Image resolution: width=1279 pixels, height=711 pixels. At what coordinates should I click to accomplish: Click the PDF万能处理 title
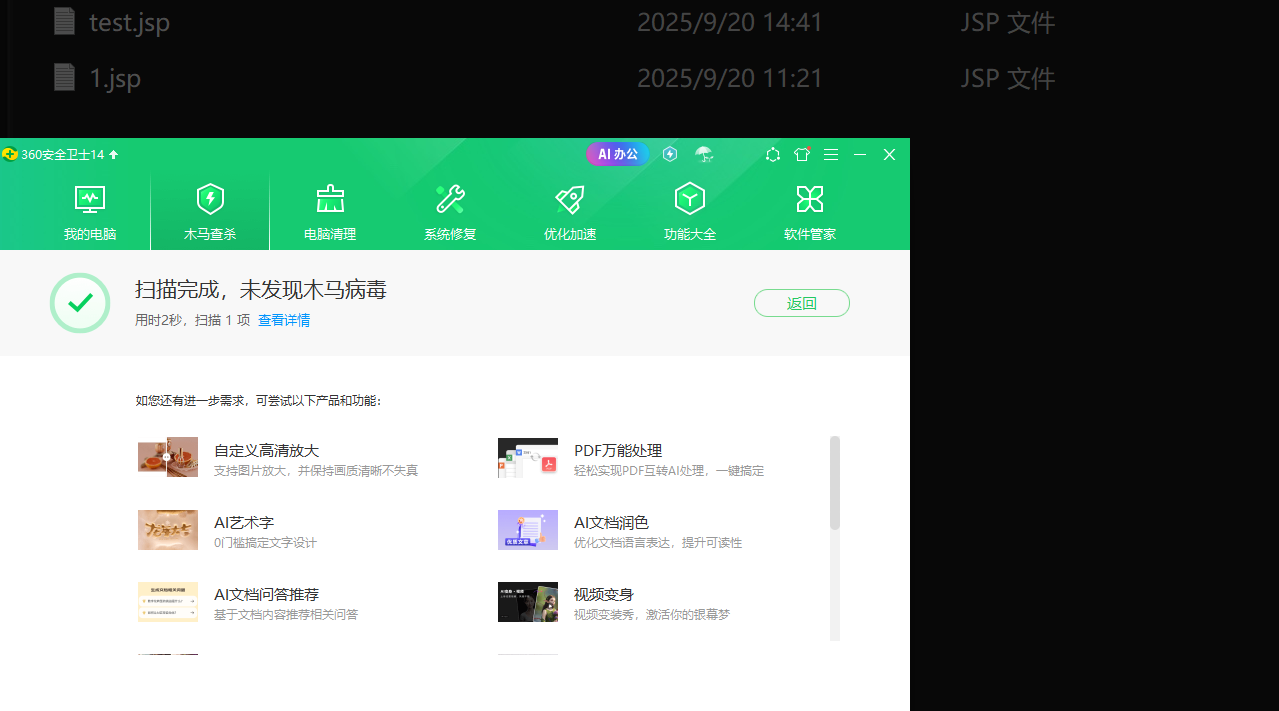tap(618, 451)
